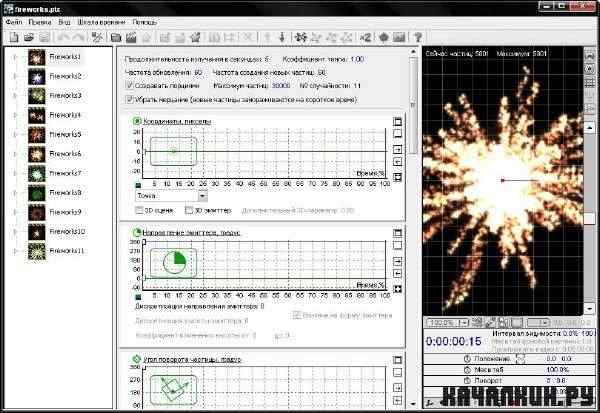
Task: Click the dark octagon toolbar icon
Action: coord(384,37)
